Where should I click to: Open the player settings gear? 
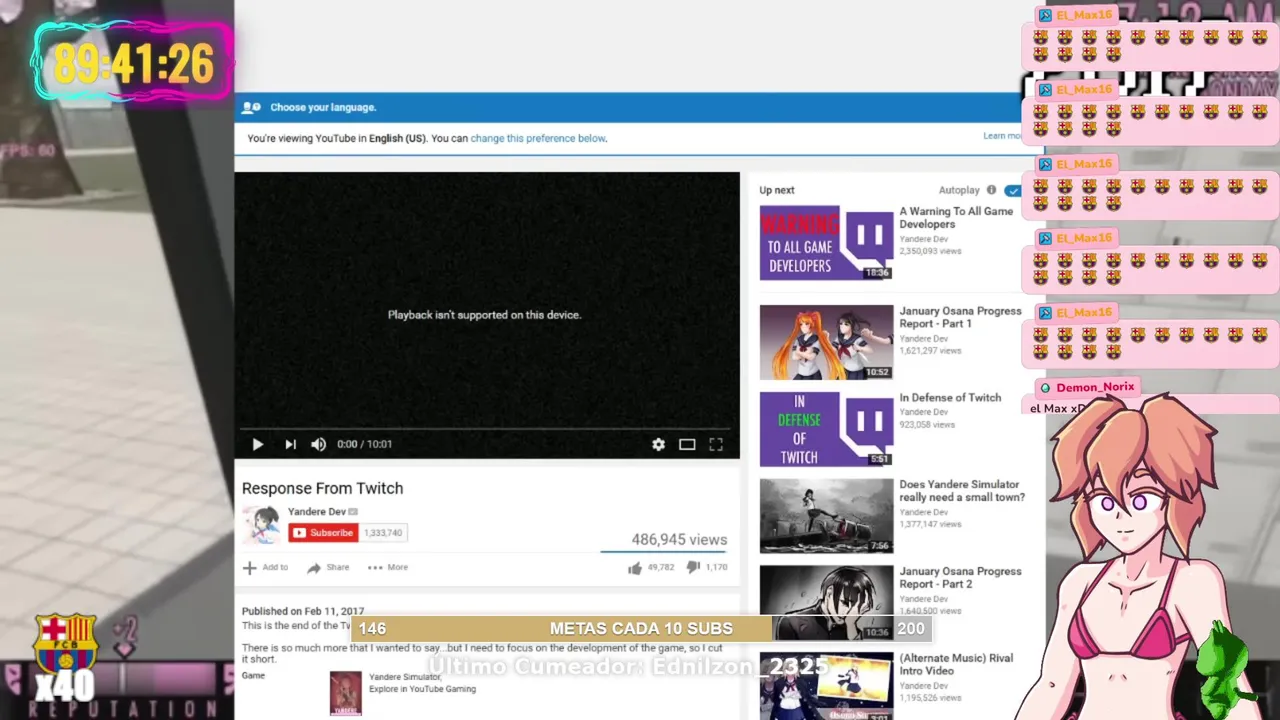coord(658,444)
